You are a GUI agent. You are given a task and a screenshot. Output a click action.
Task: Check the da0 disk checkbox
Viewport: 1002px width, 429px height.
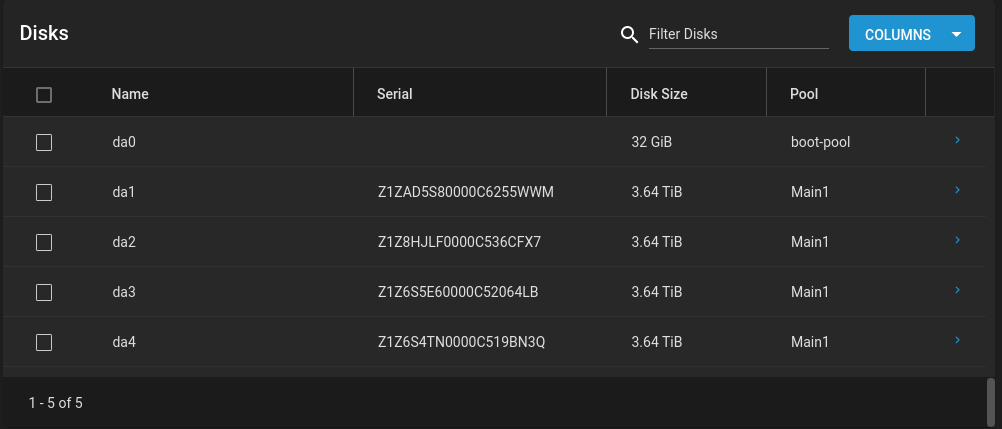44,143
